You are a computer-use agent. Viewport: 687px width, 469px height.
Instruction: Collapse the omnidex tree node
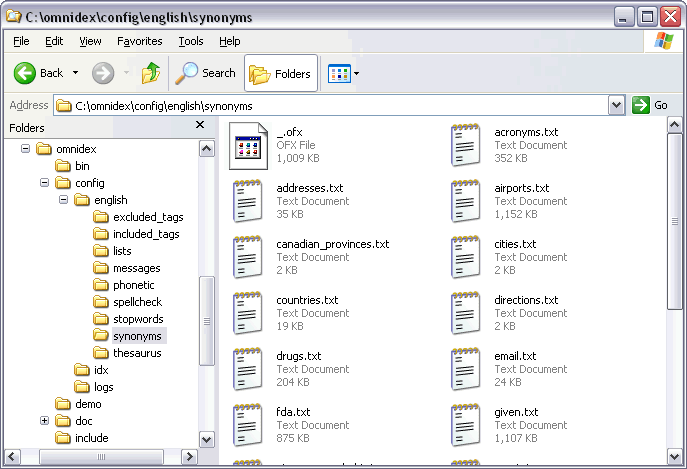pos(25,149)
